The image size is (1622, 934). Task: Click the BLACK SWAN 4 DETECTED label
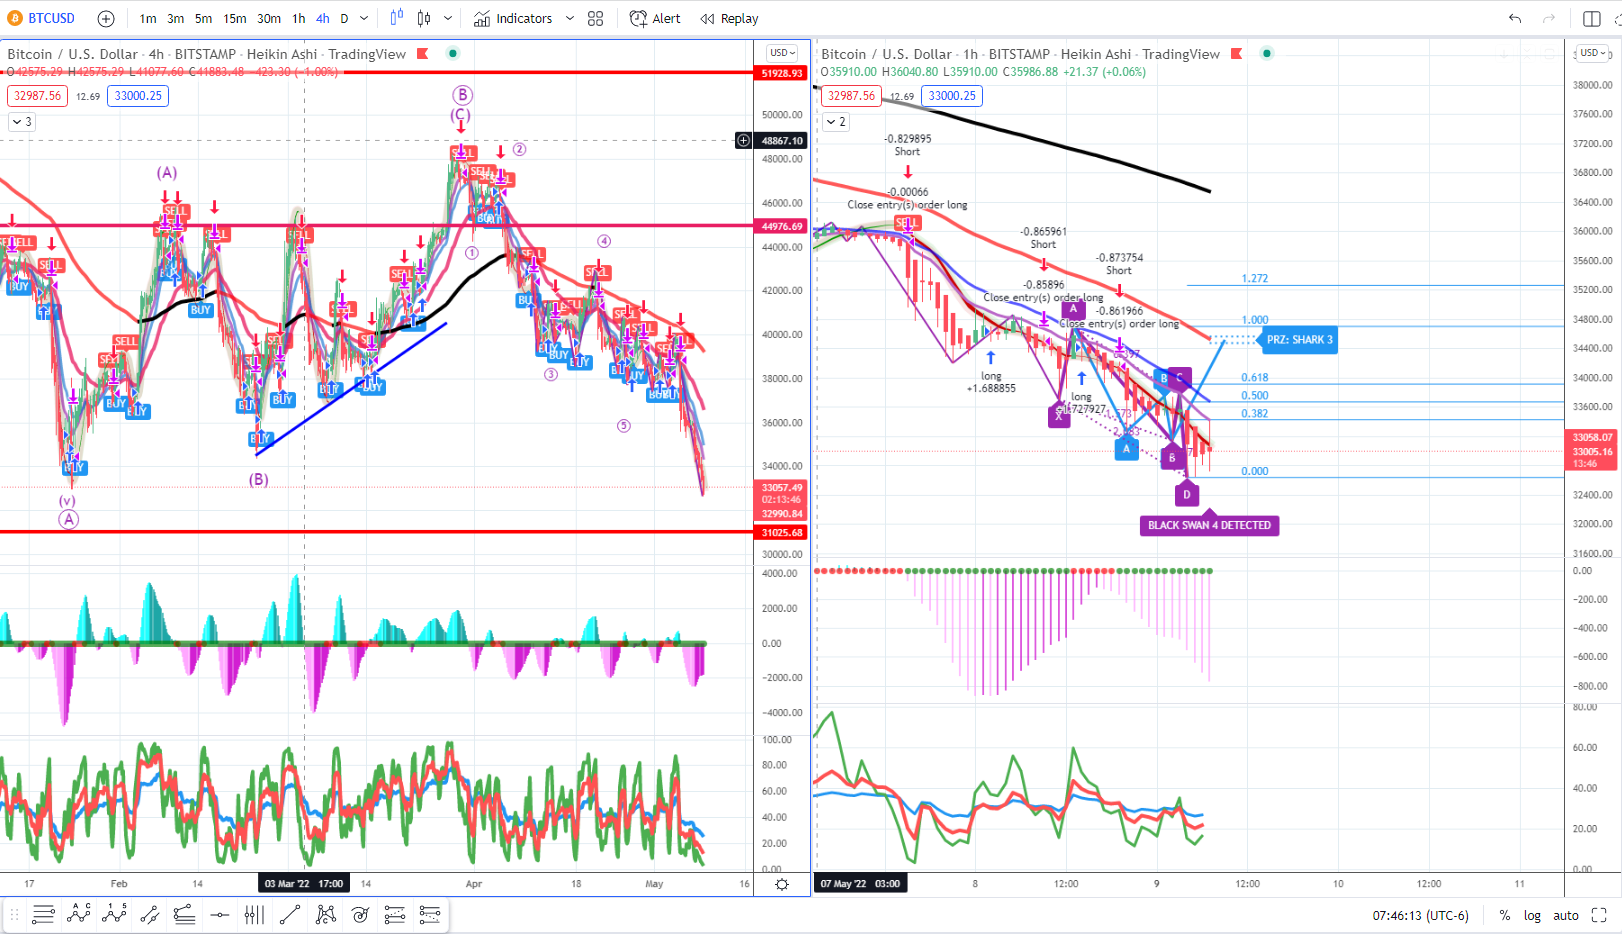click(x=1209, y=525)
